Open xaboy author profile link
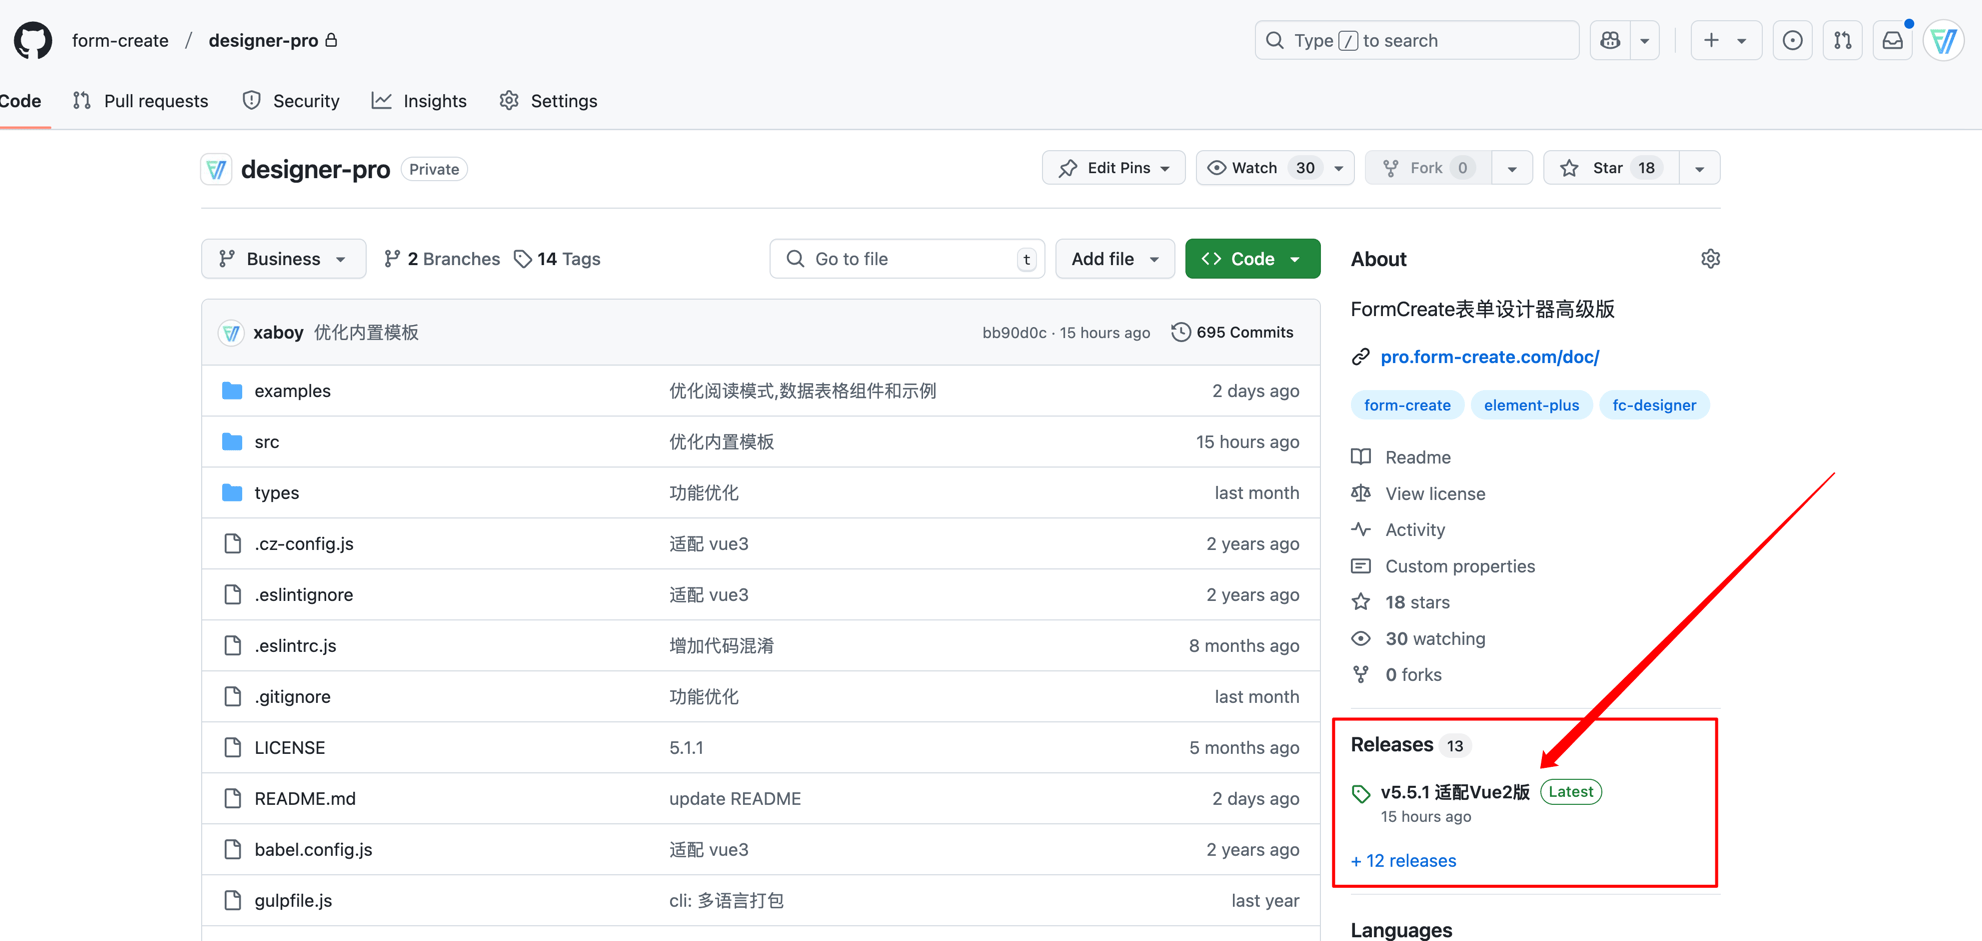This screenshot has width=1982, height=941. pyautogui.click(x=278, y=333)
